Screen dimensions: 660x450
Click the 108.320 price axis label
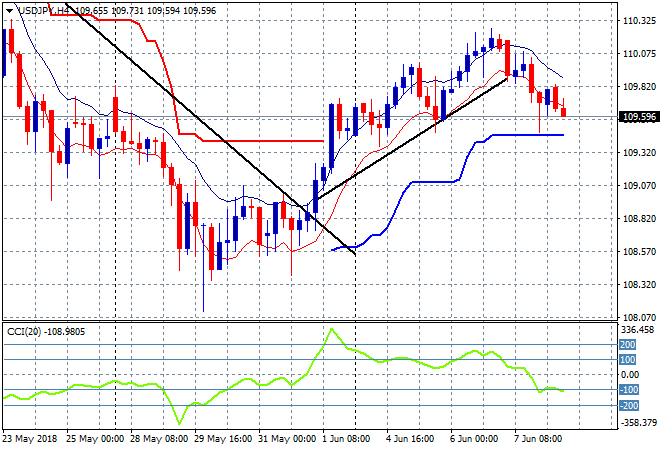[x=639, y=285]
